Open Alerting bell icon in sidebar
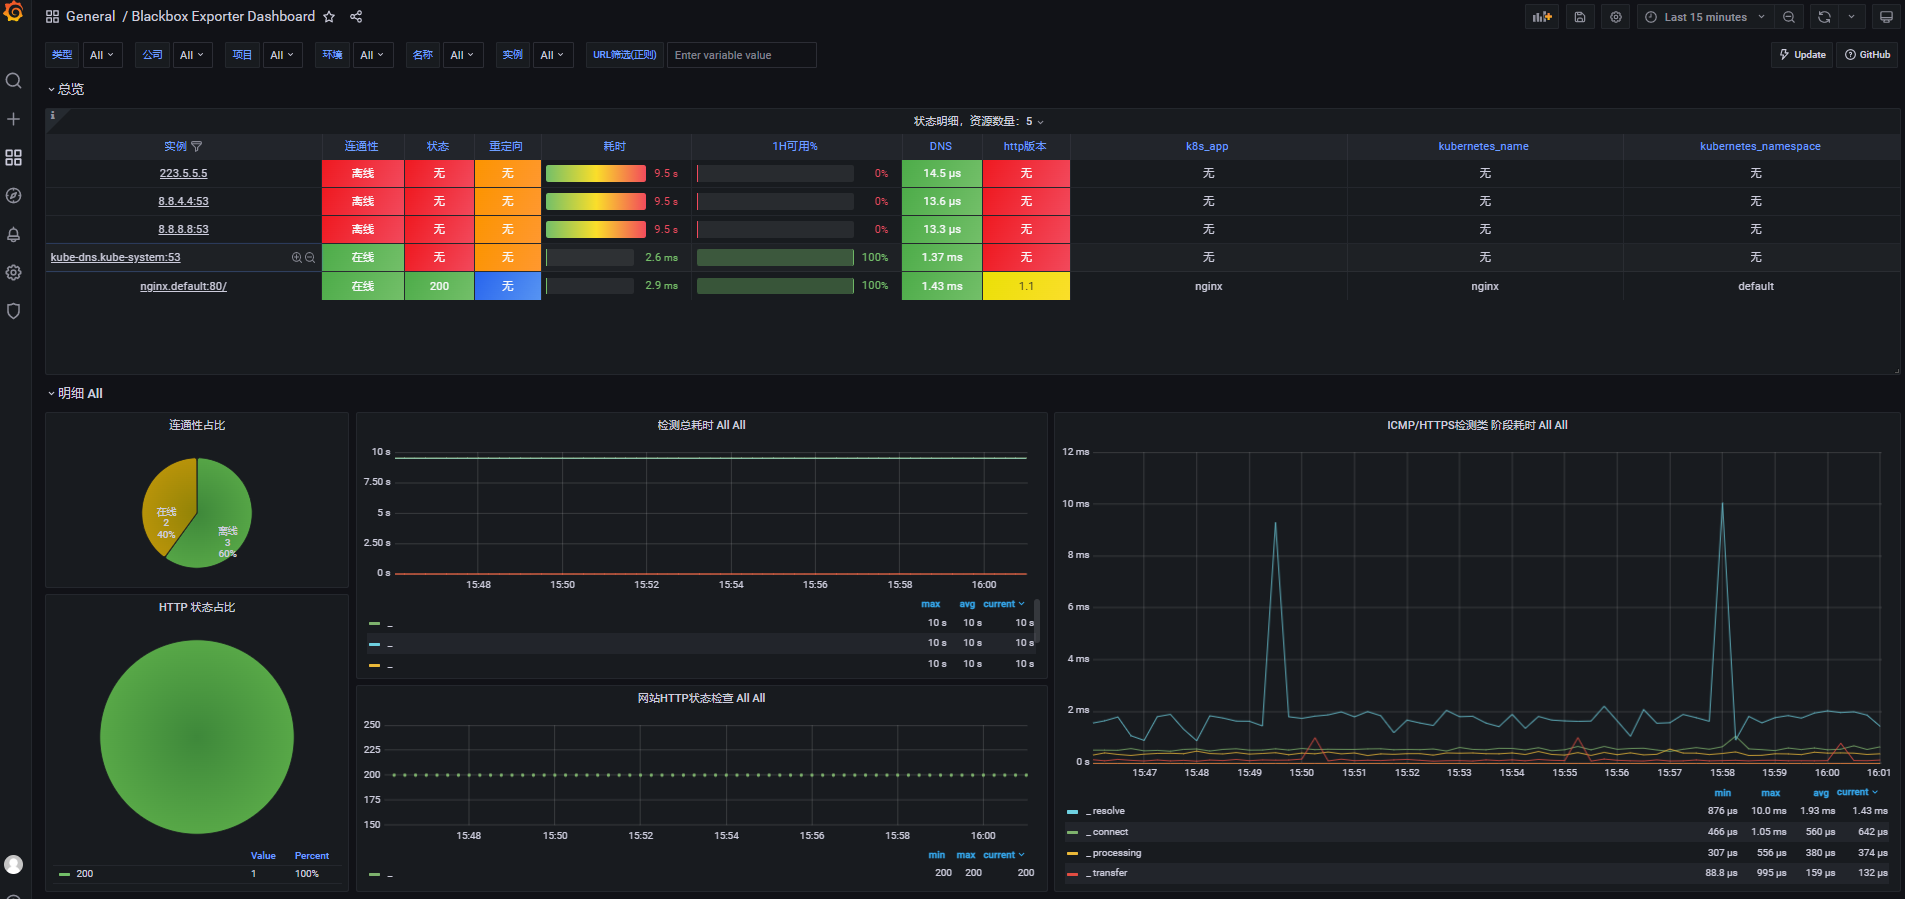 pyautogui.click(x=13, y=235)
